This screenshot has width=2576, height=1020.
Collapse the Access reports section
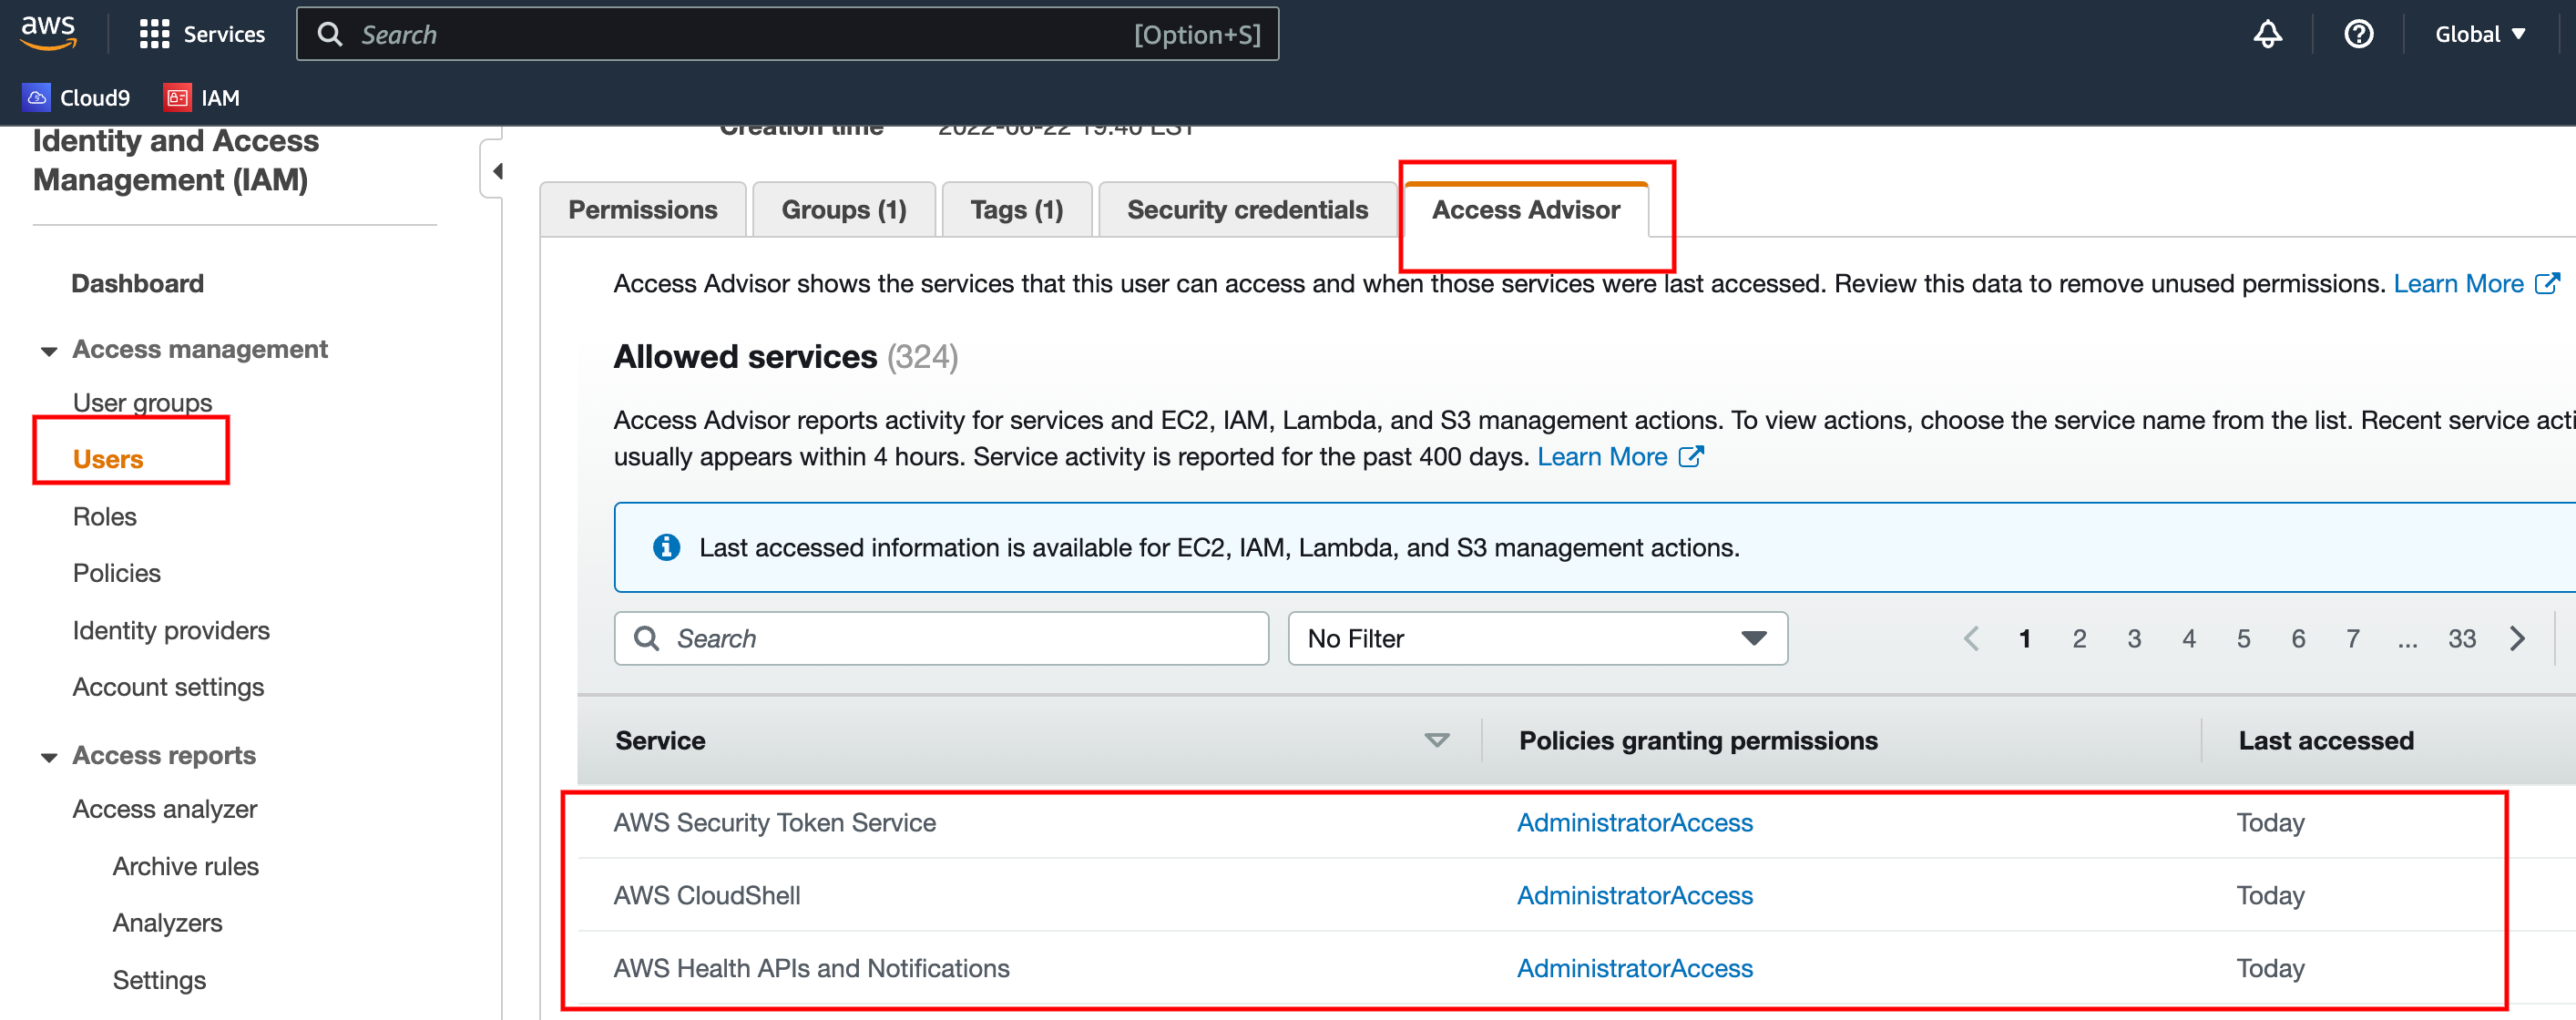pos(48,757)
